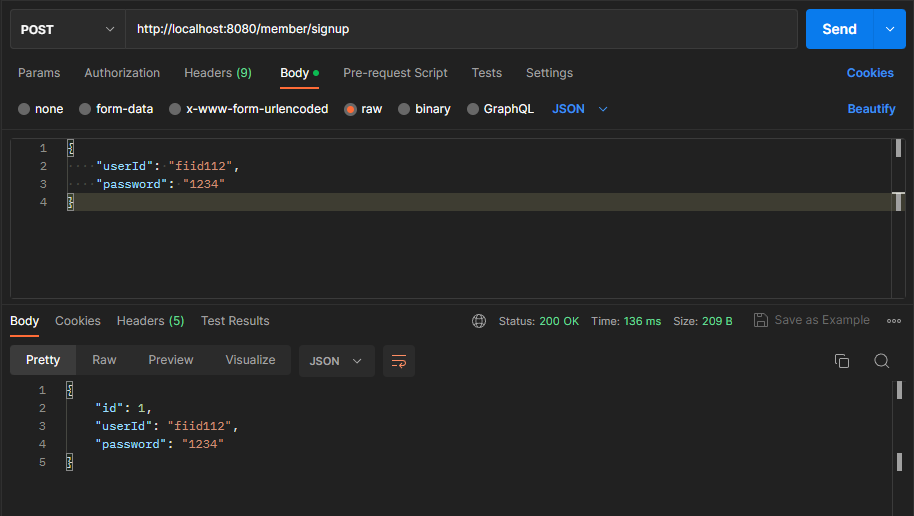Select the GraphQL body radio option
This screenshot has width=914, height=516.
pyautogui.click(x=473, y=109)
